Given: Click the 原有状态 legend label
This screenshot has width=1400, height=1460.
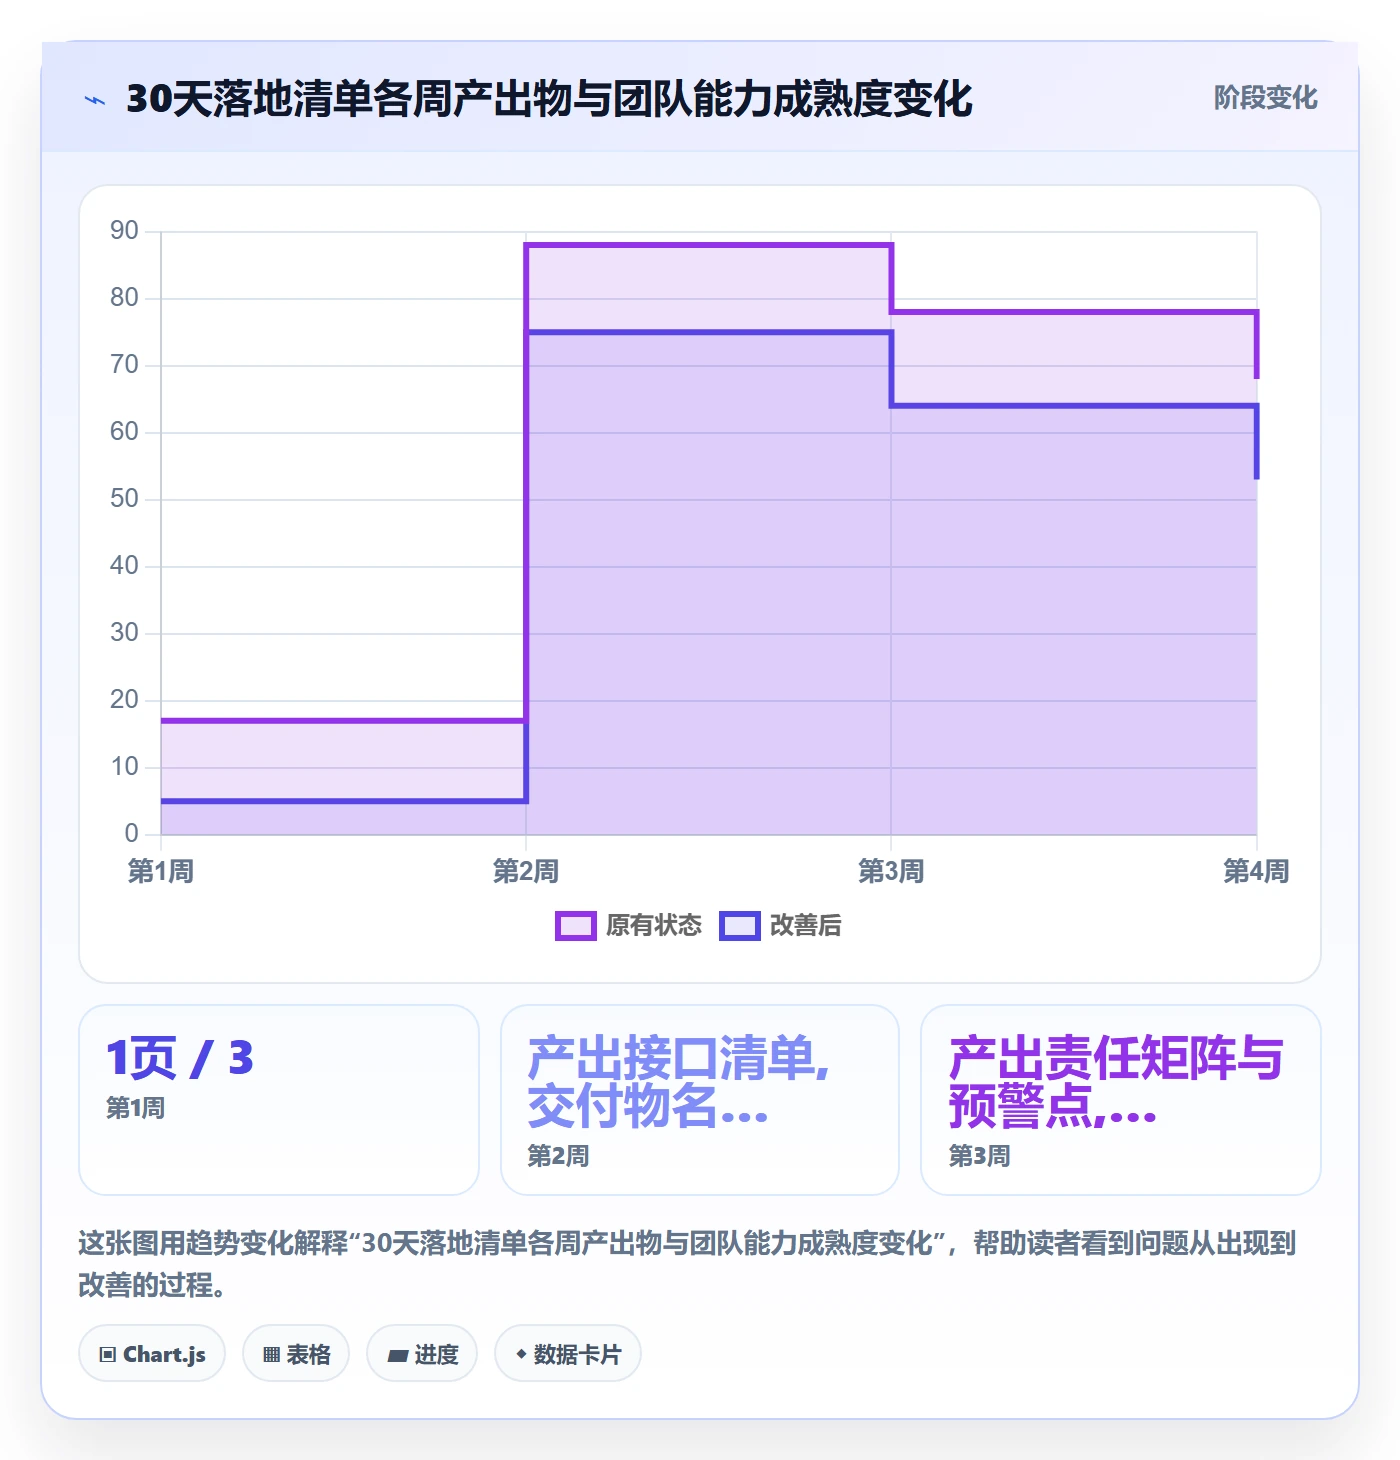Looking at the screenshot, I should click(x=654, y=926).
